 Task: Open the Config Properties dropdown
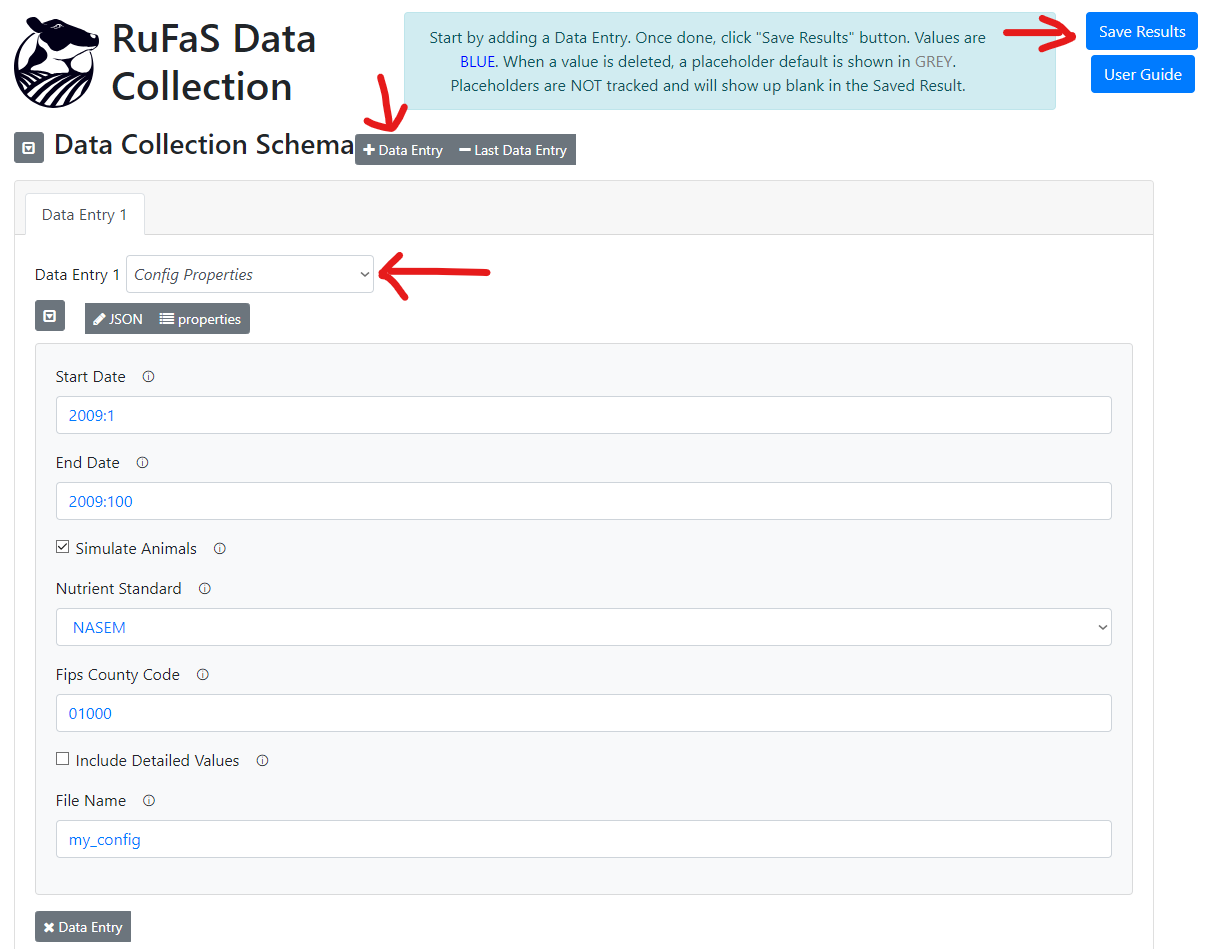tap(250, 274)
